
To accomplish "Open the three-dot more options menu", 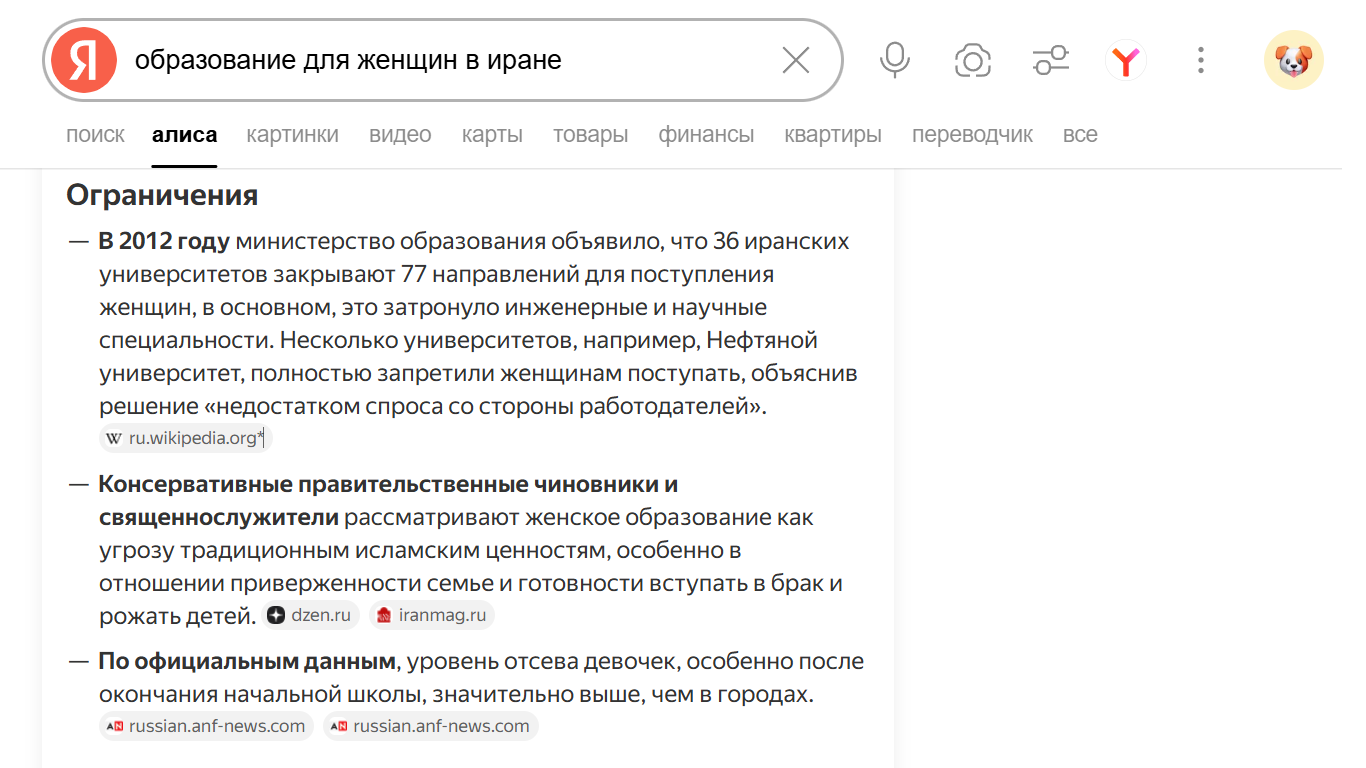I will (x=1201, y=61).
